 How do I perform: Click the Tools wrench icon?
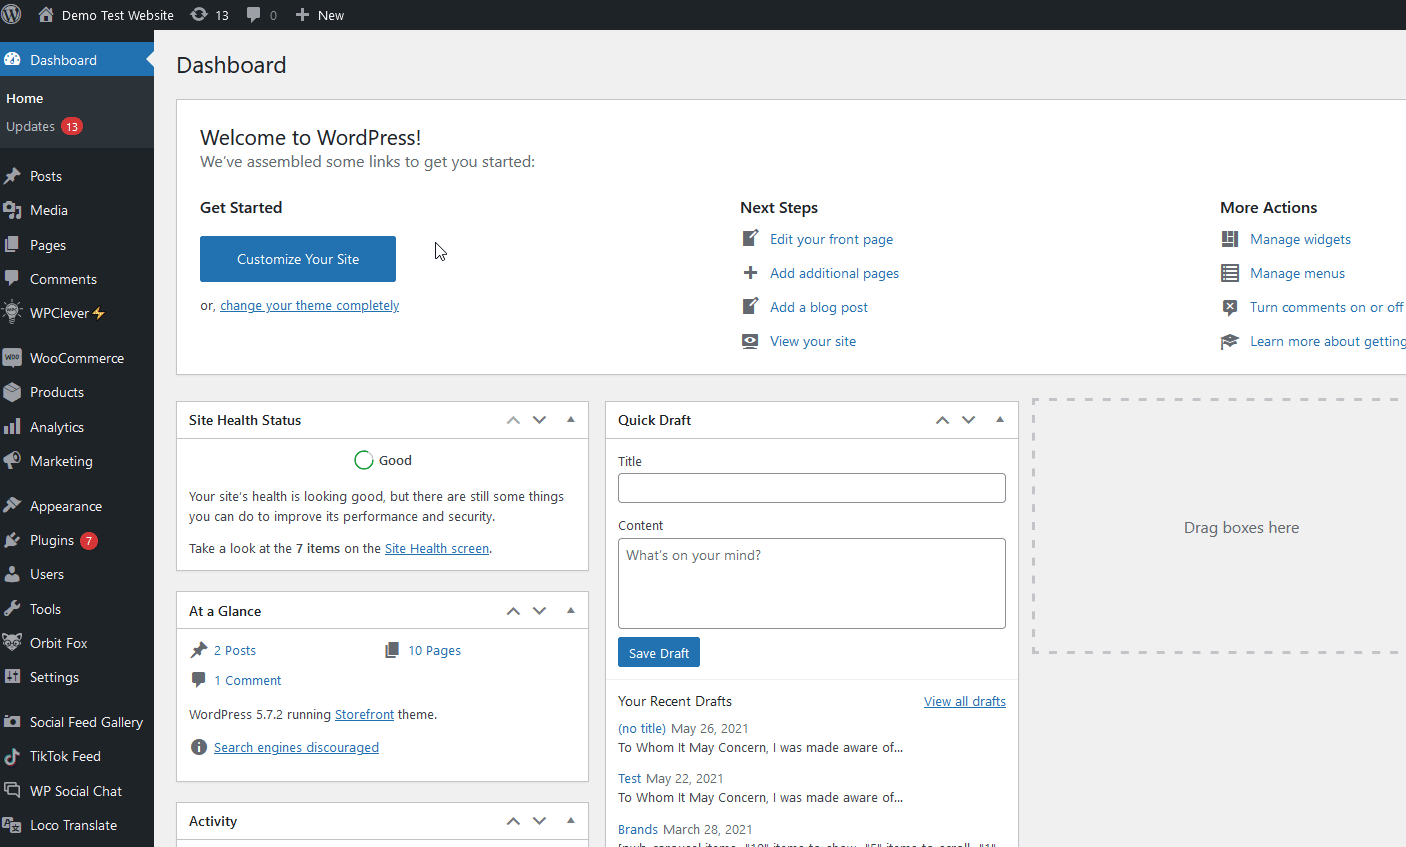(12, 609)
